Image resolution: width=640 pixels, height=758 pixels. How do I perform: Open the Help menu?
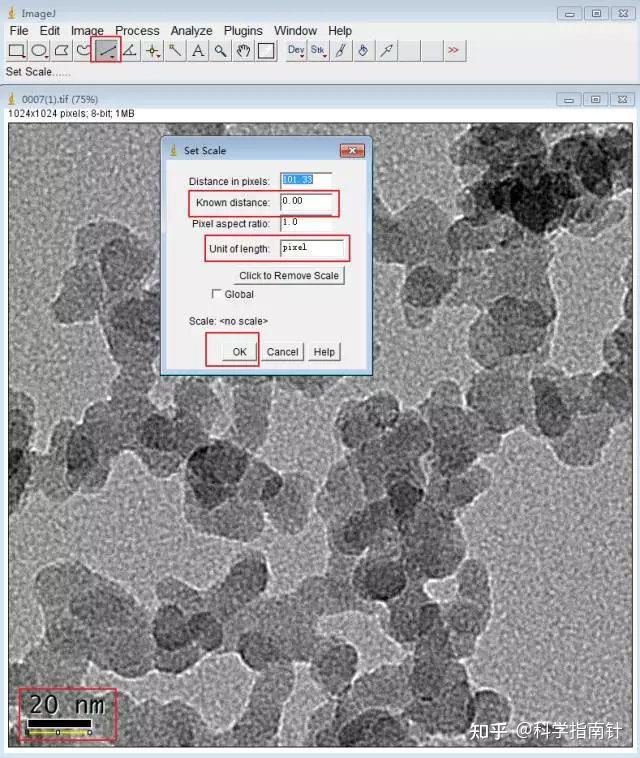pyautogui.click(x=340, y=30)
